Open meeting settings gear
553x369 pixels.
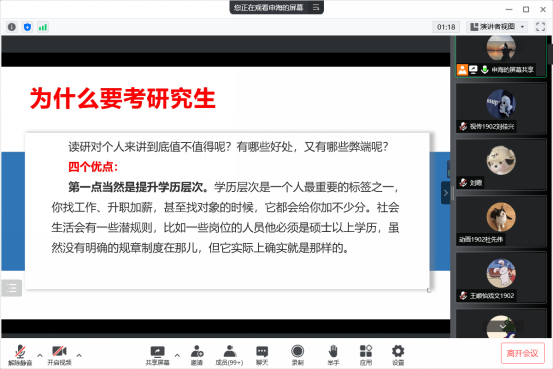click(x=398, y=355)
